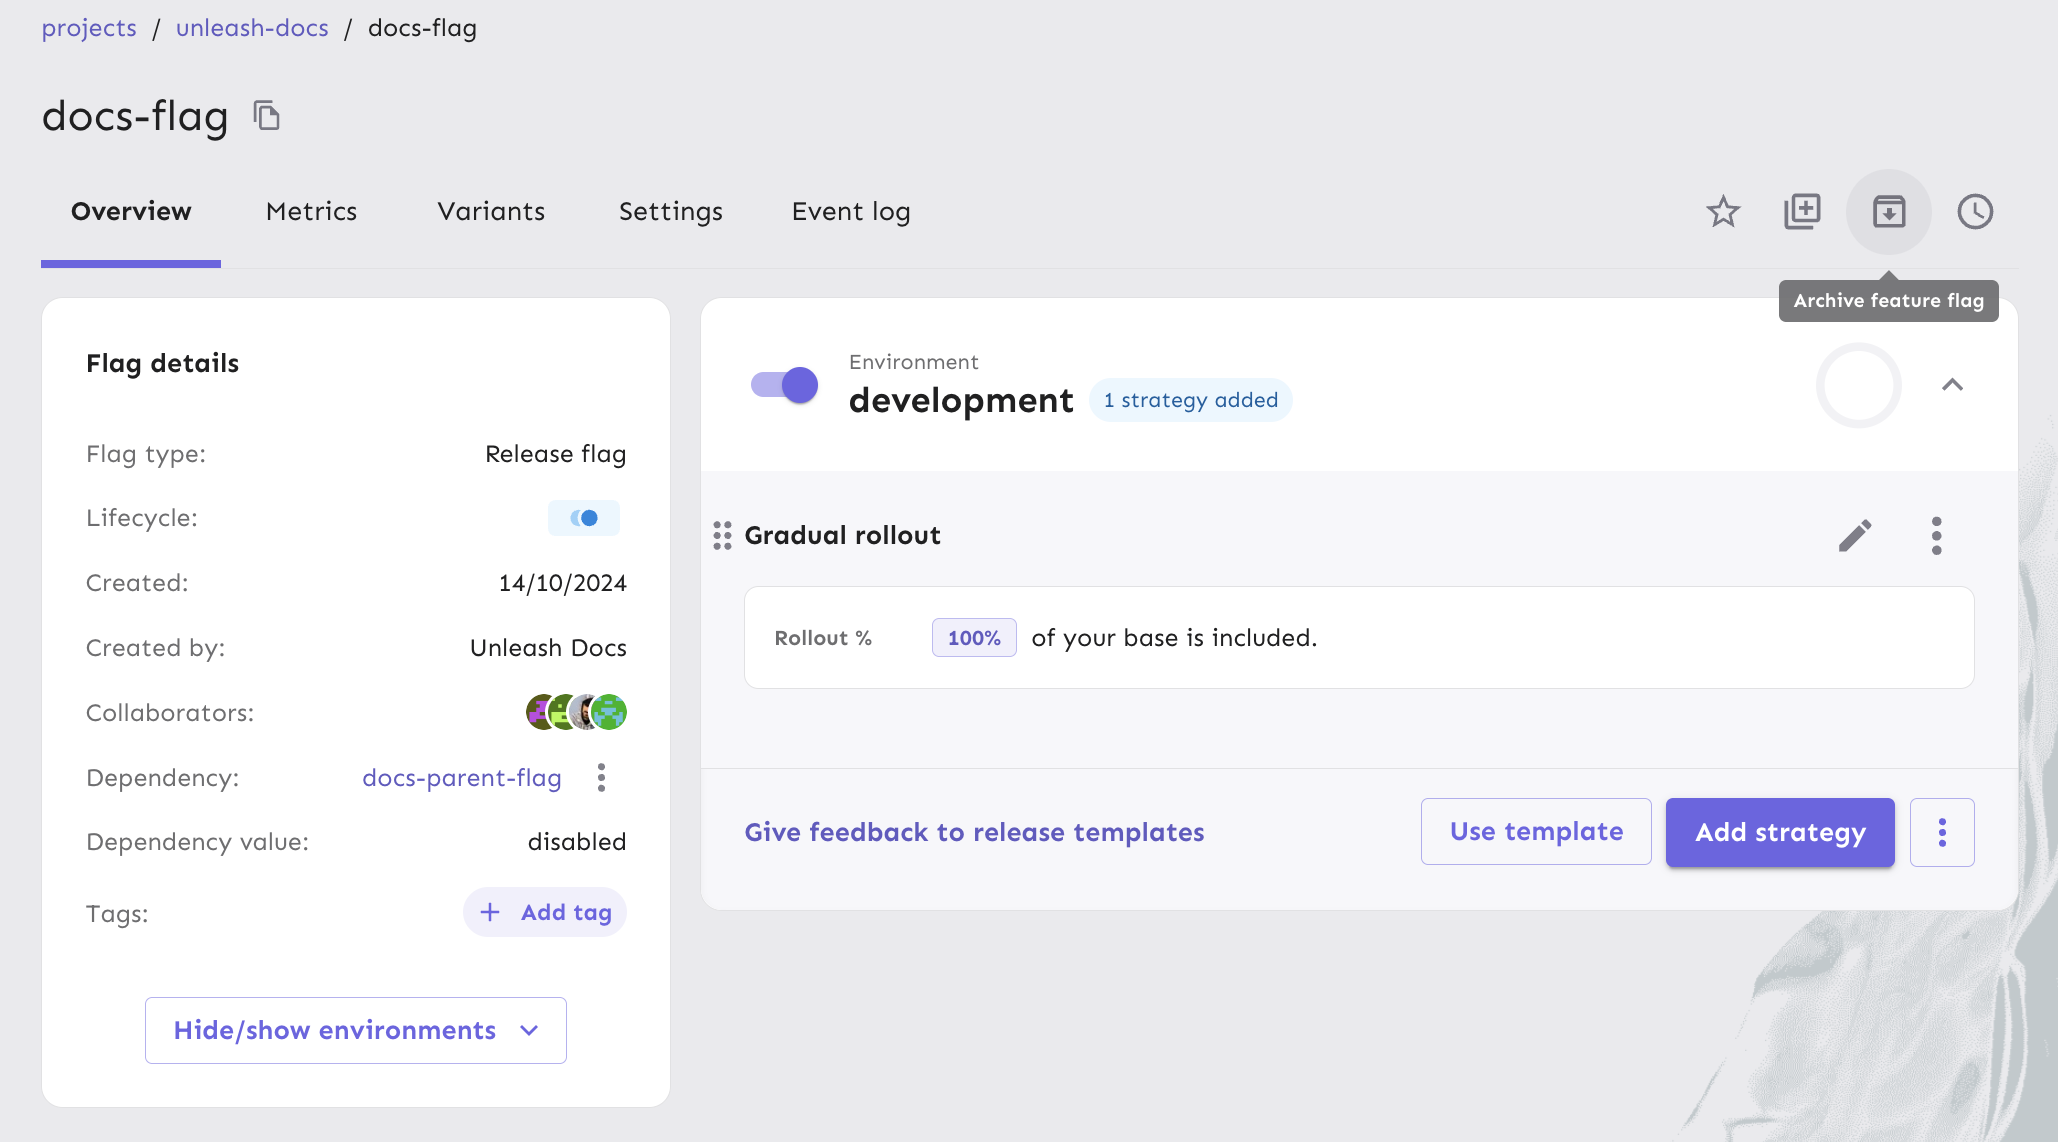Open the more options menu beside Add strategy
The width and height of the screenshot is (2058, 1142).
(1941, 832)
